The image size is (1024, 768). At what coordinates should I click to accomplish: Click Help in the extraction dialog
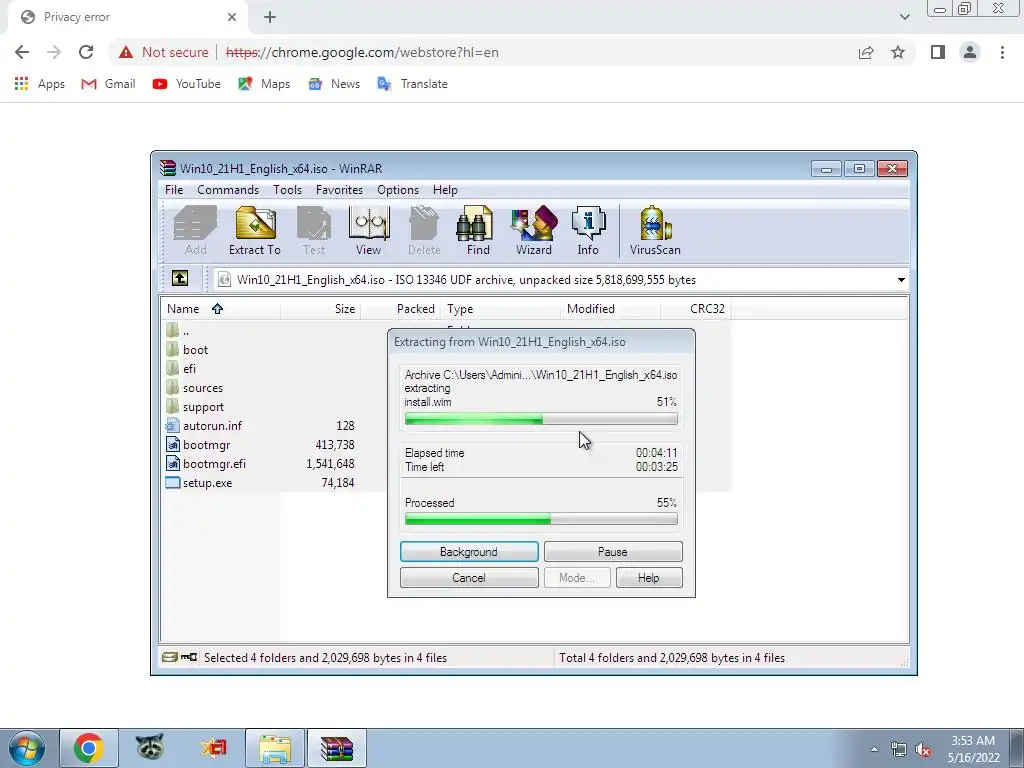click(648, 578)
